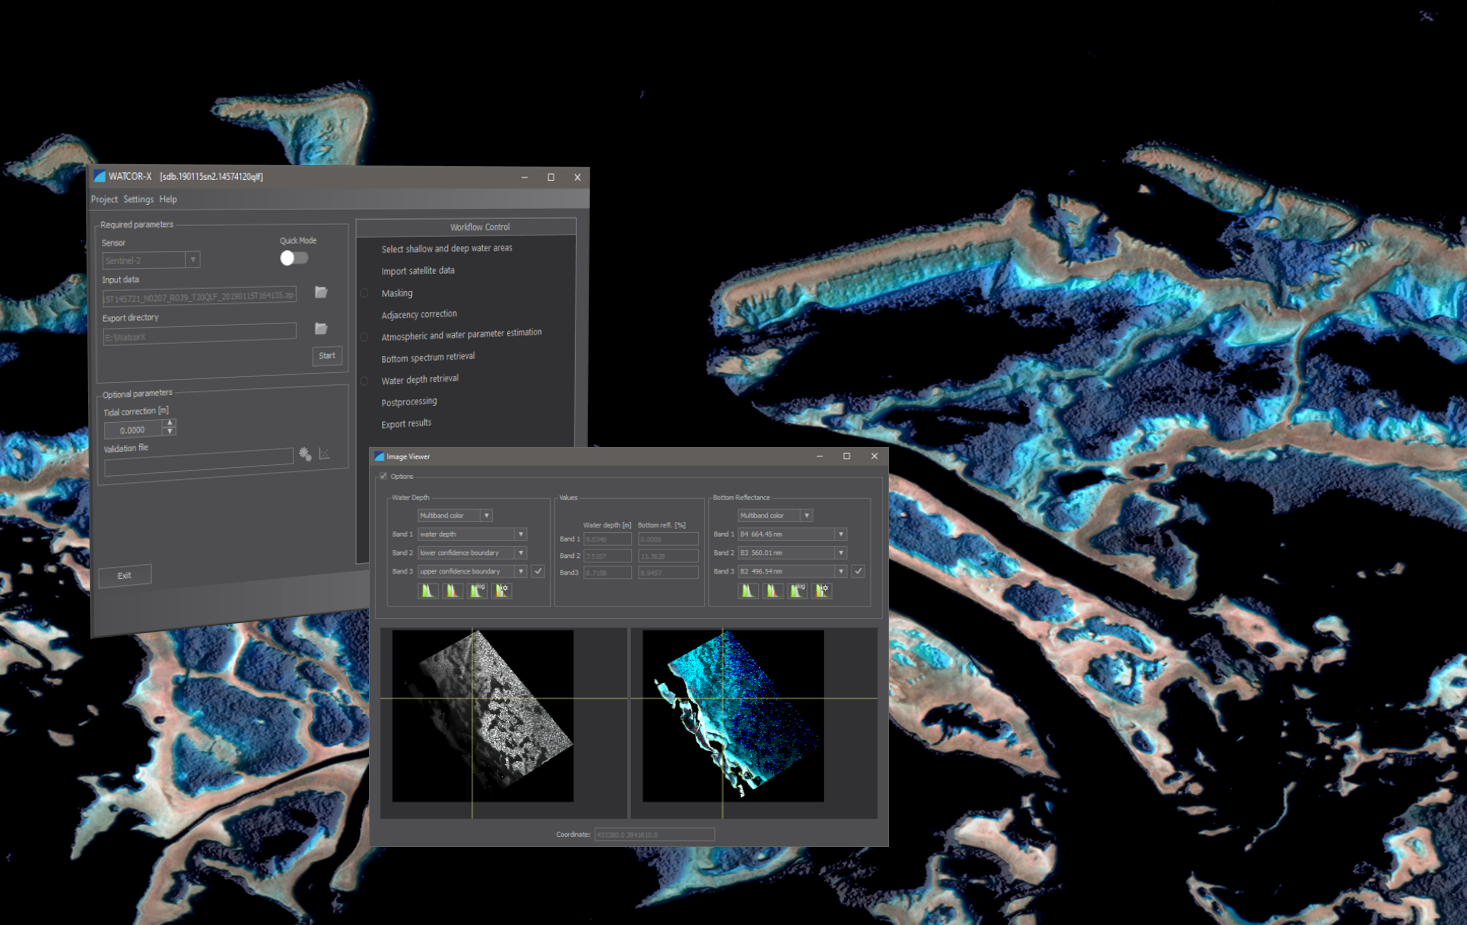Select 'Select shallow and deep water areas' step
The image size is (1467, 925).
coord(447,249)
